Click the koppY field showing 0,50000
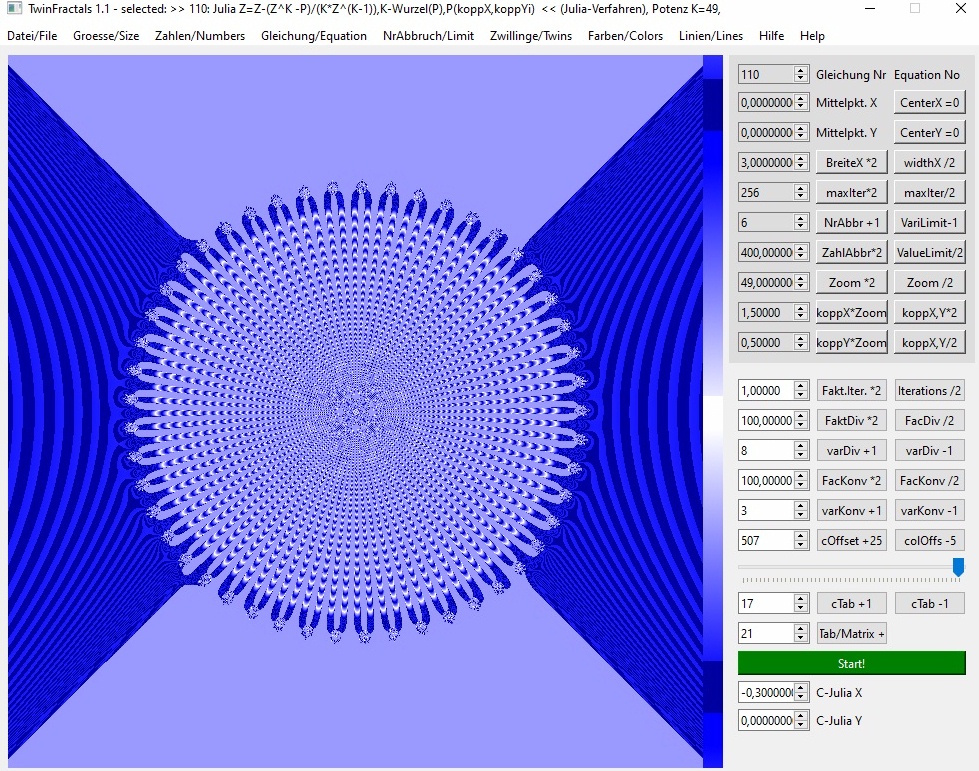 tap(774, 342)
